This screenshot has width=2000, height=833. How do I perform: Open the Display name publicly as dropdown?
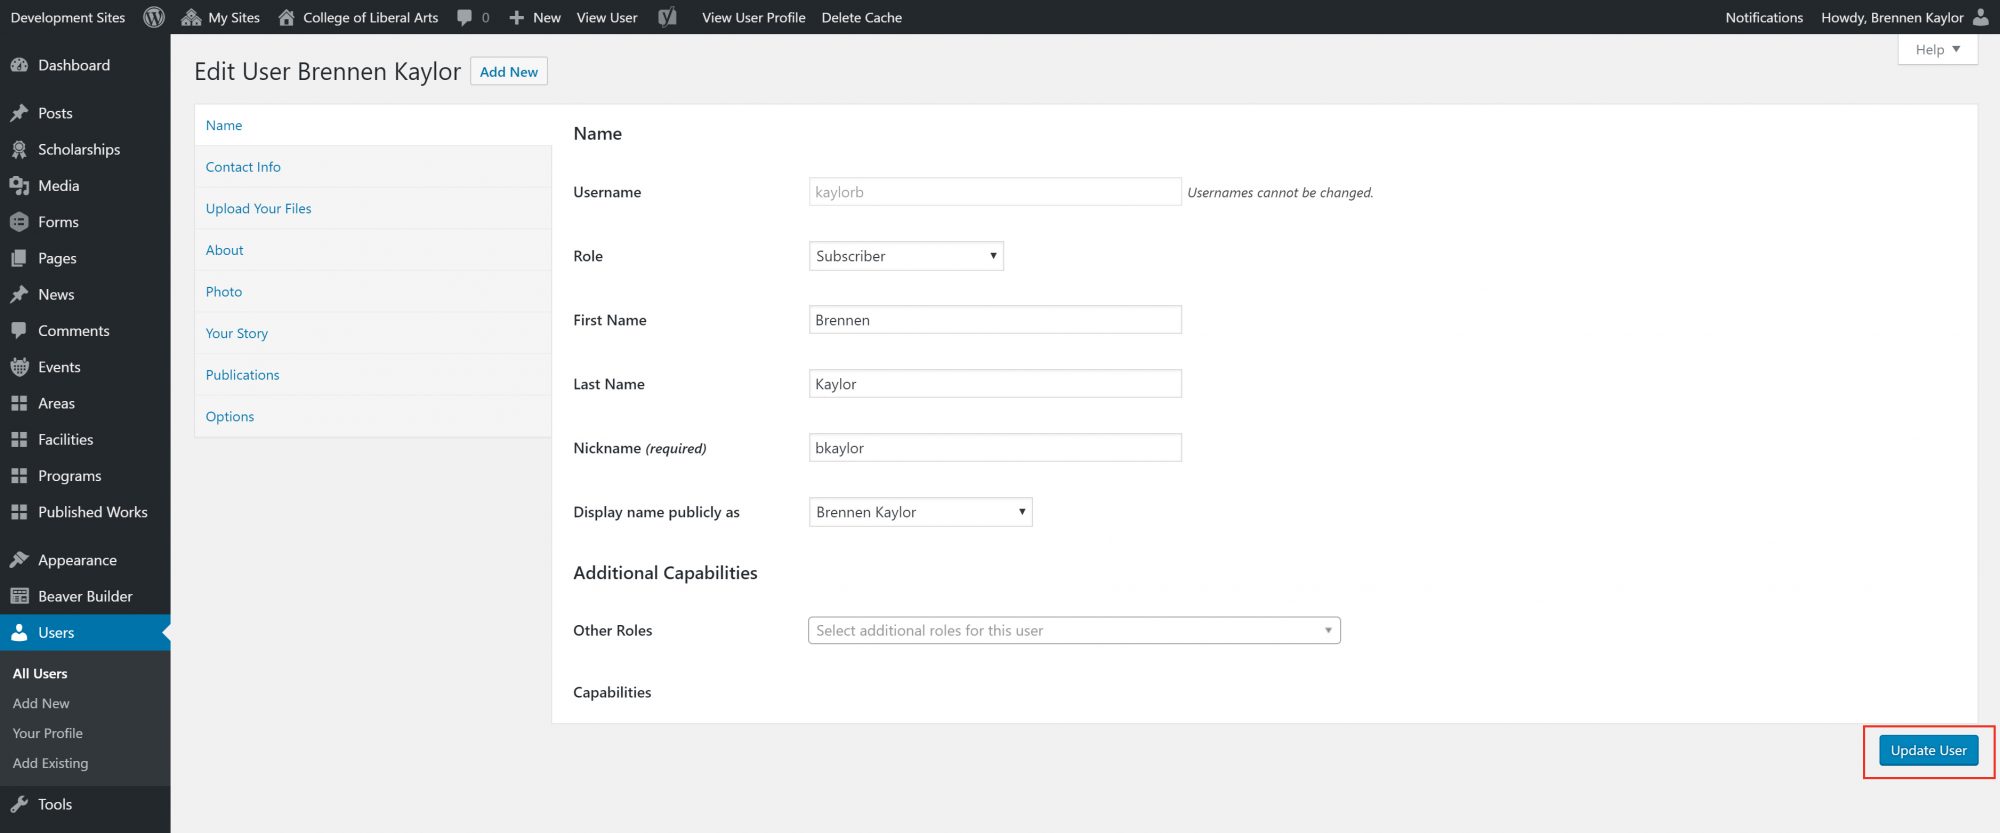920,512
